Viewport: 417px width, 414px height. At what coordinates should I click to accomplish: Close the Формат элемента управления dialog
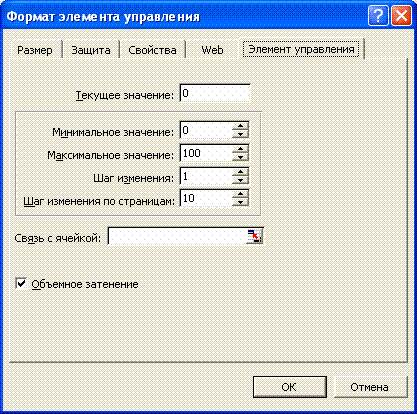click(401, 16)
